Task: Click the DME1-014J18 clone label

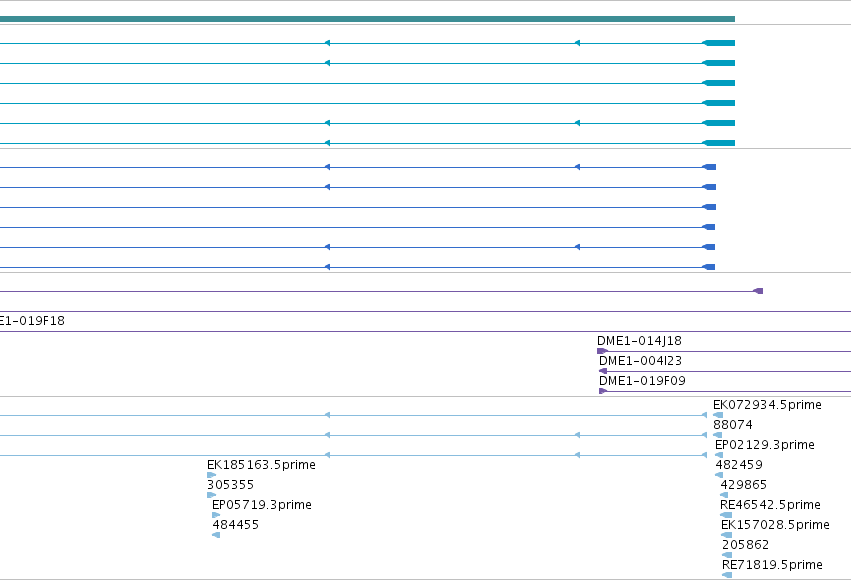Action: click(x=639, y=341)
